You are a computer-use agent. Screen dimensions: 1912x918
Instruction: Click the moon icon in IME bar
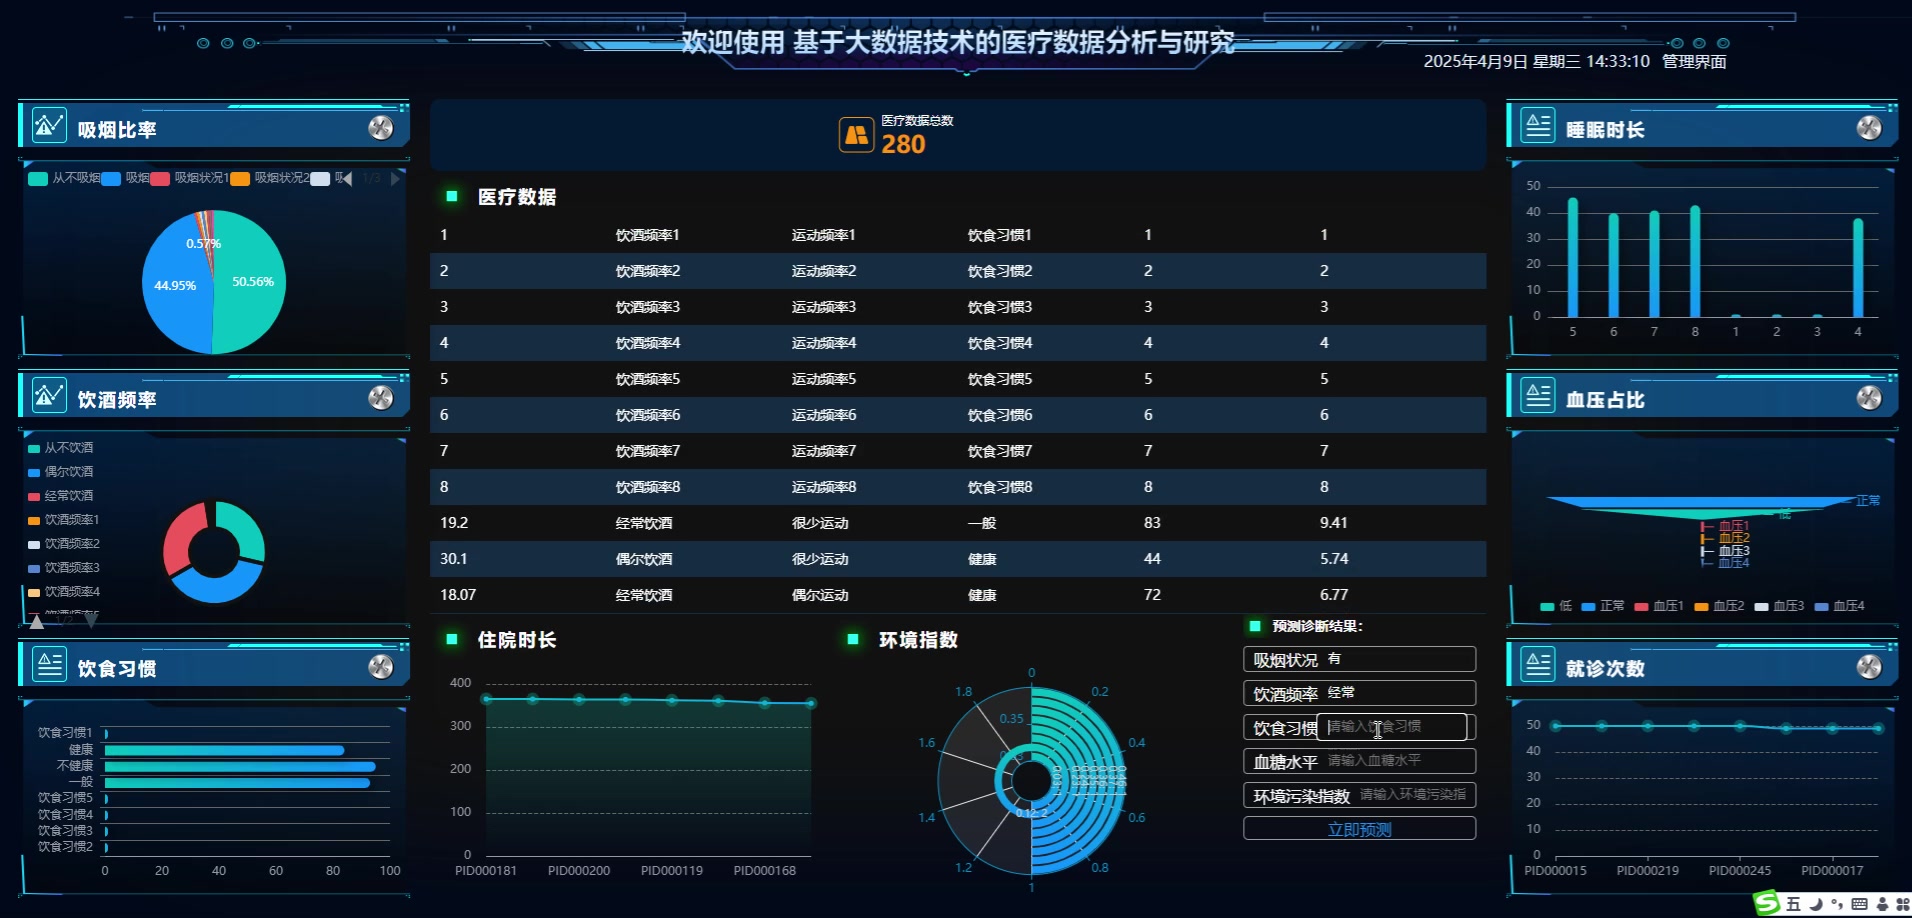pos(1815,904)
